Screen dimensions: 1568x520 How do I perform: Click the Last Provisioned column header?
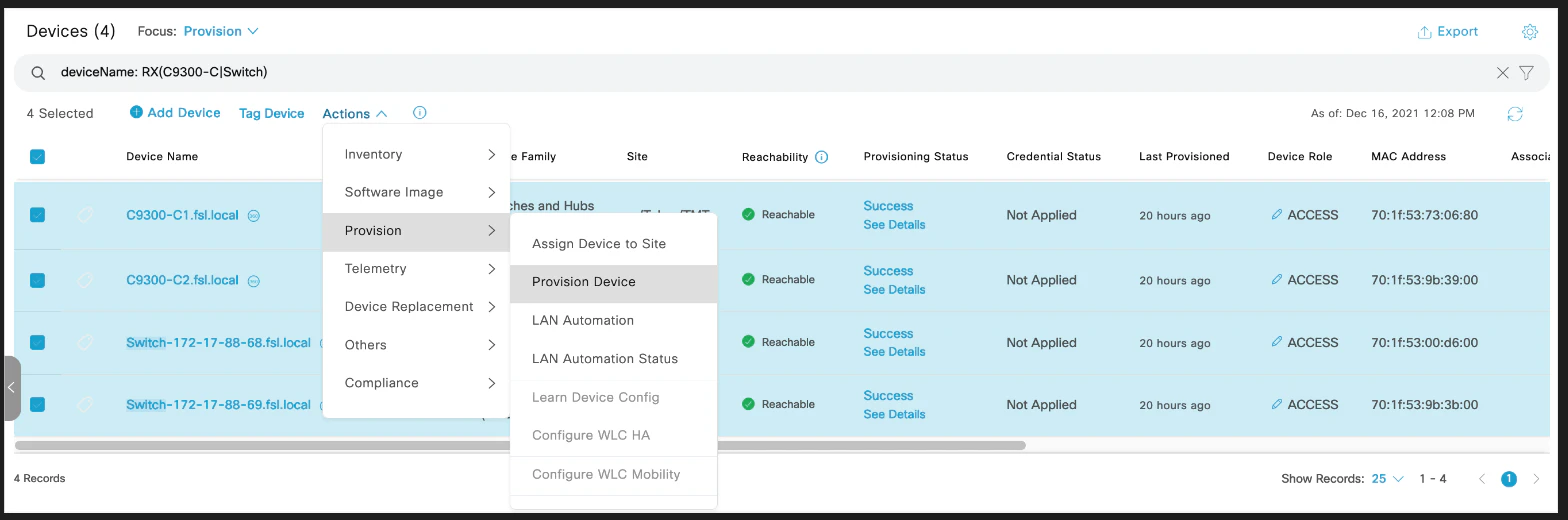[x=1184, y=157]
